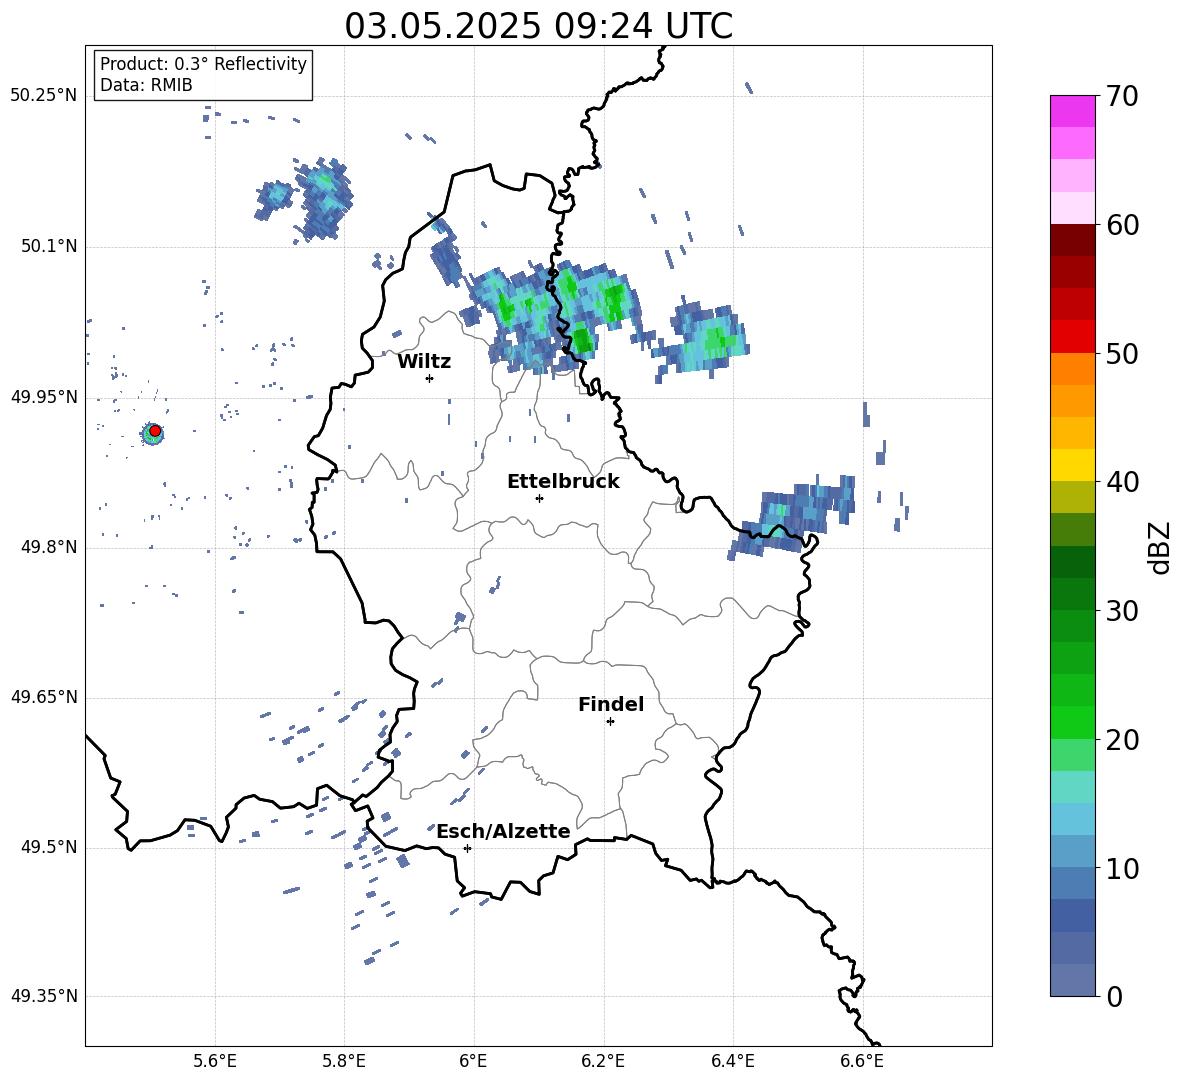Click the 70 colorbar tick label
Screen dimensions: 1184x1081
(1121, 97)
